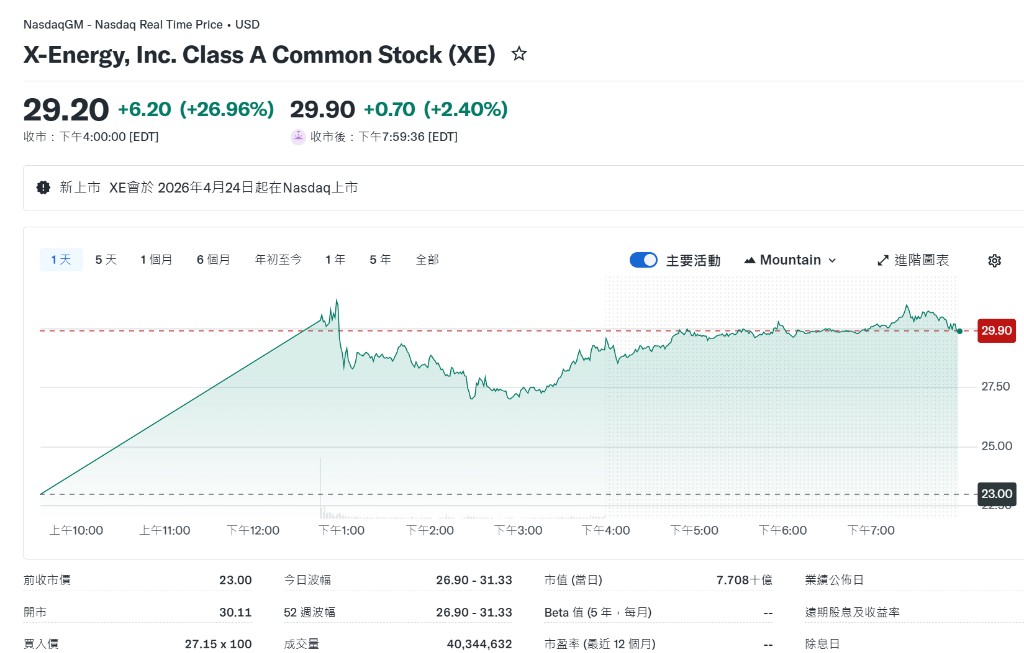Choose the 6個月 range tab

point(213,260)
